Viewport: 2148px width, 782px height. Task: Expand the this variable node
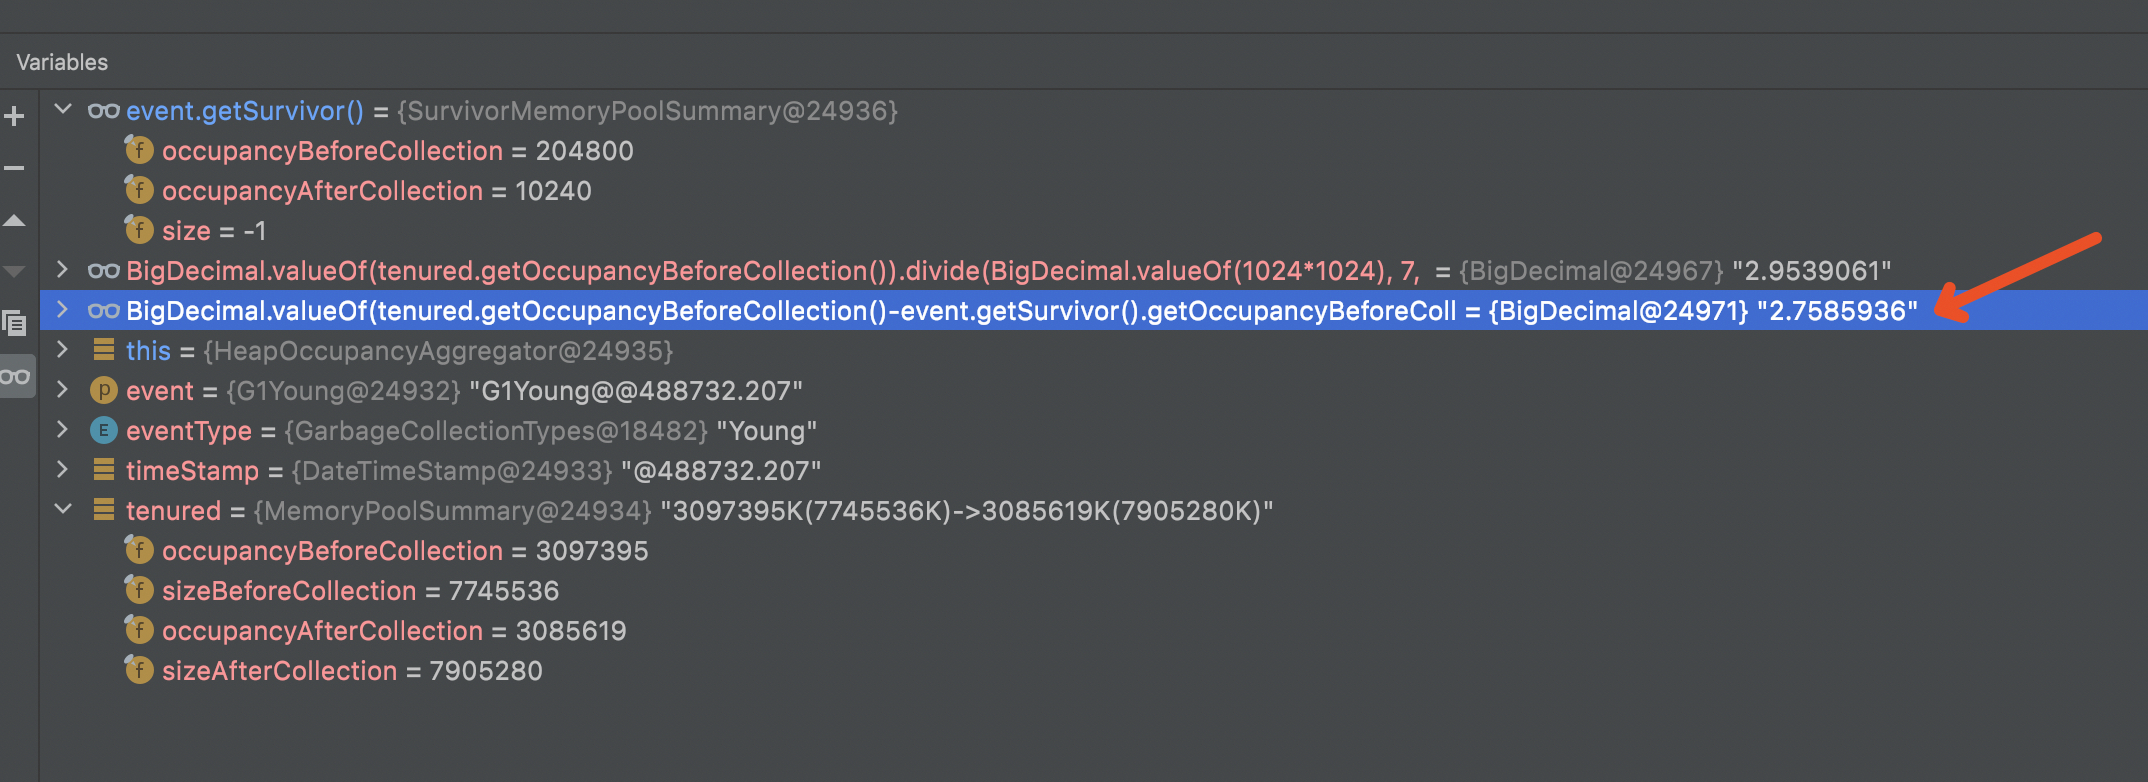63,350
